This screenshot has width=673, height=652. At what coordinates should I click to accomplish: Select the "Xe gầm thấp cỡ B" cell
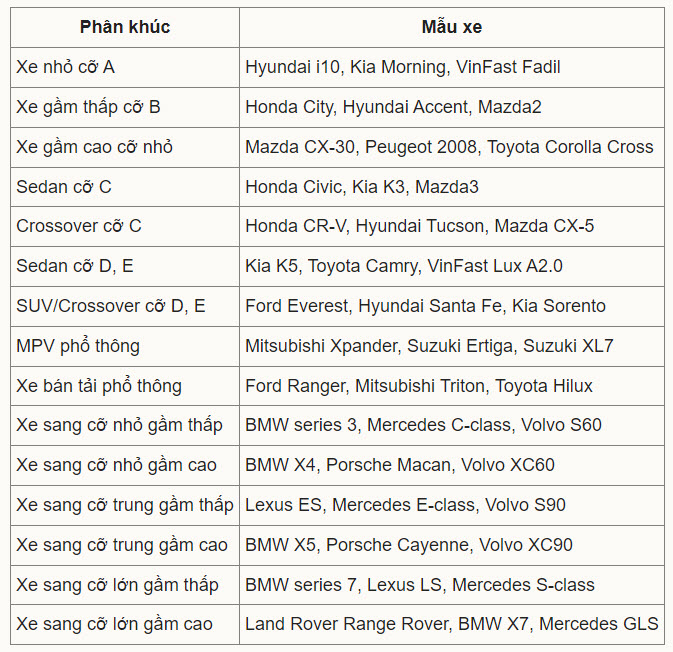coord(88,107)
